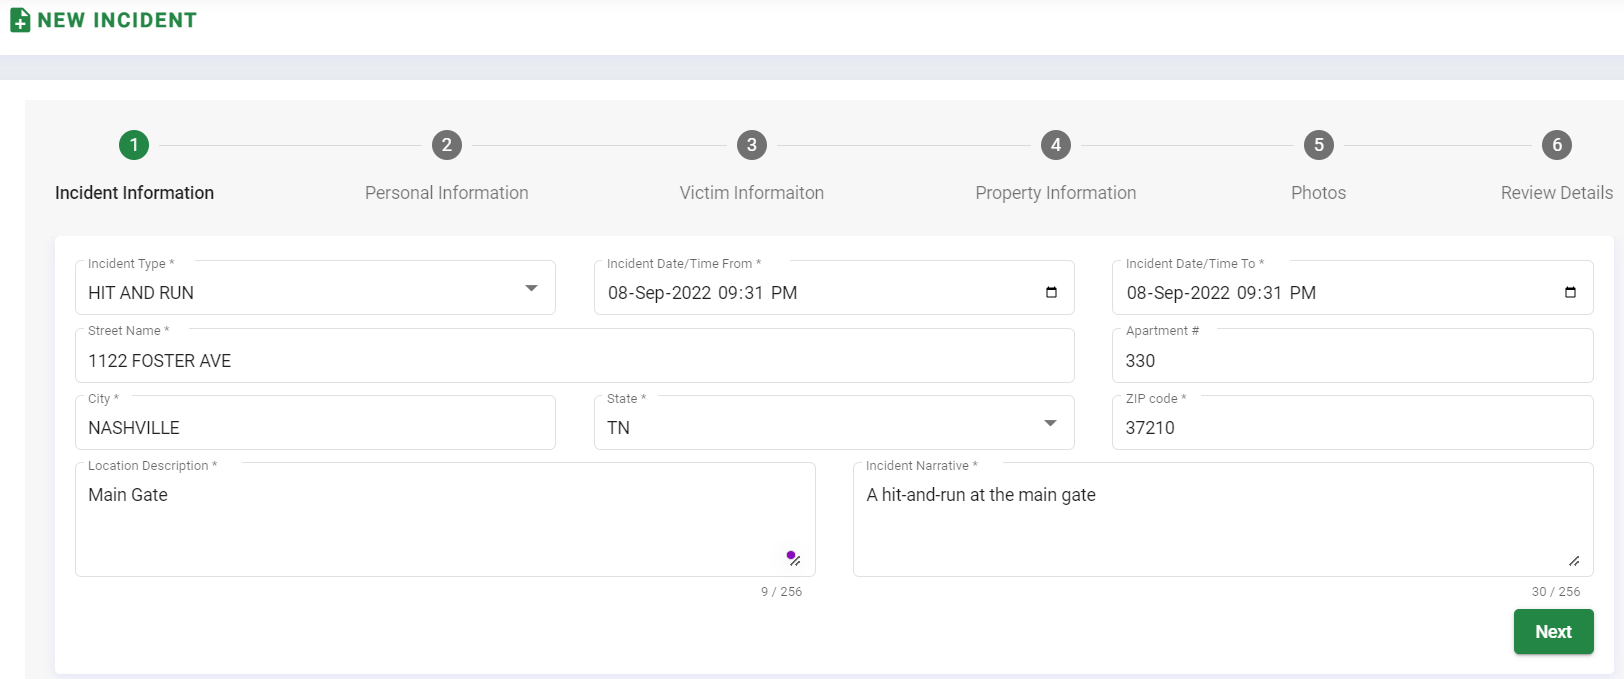The image size is (1624, 679).
Task: Click step 2 circle icon
Action: click(x=447, y=145)
